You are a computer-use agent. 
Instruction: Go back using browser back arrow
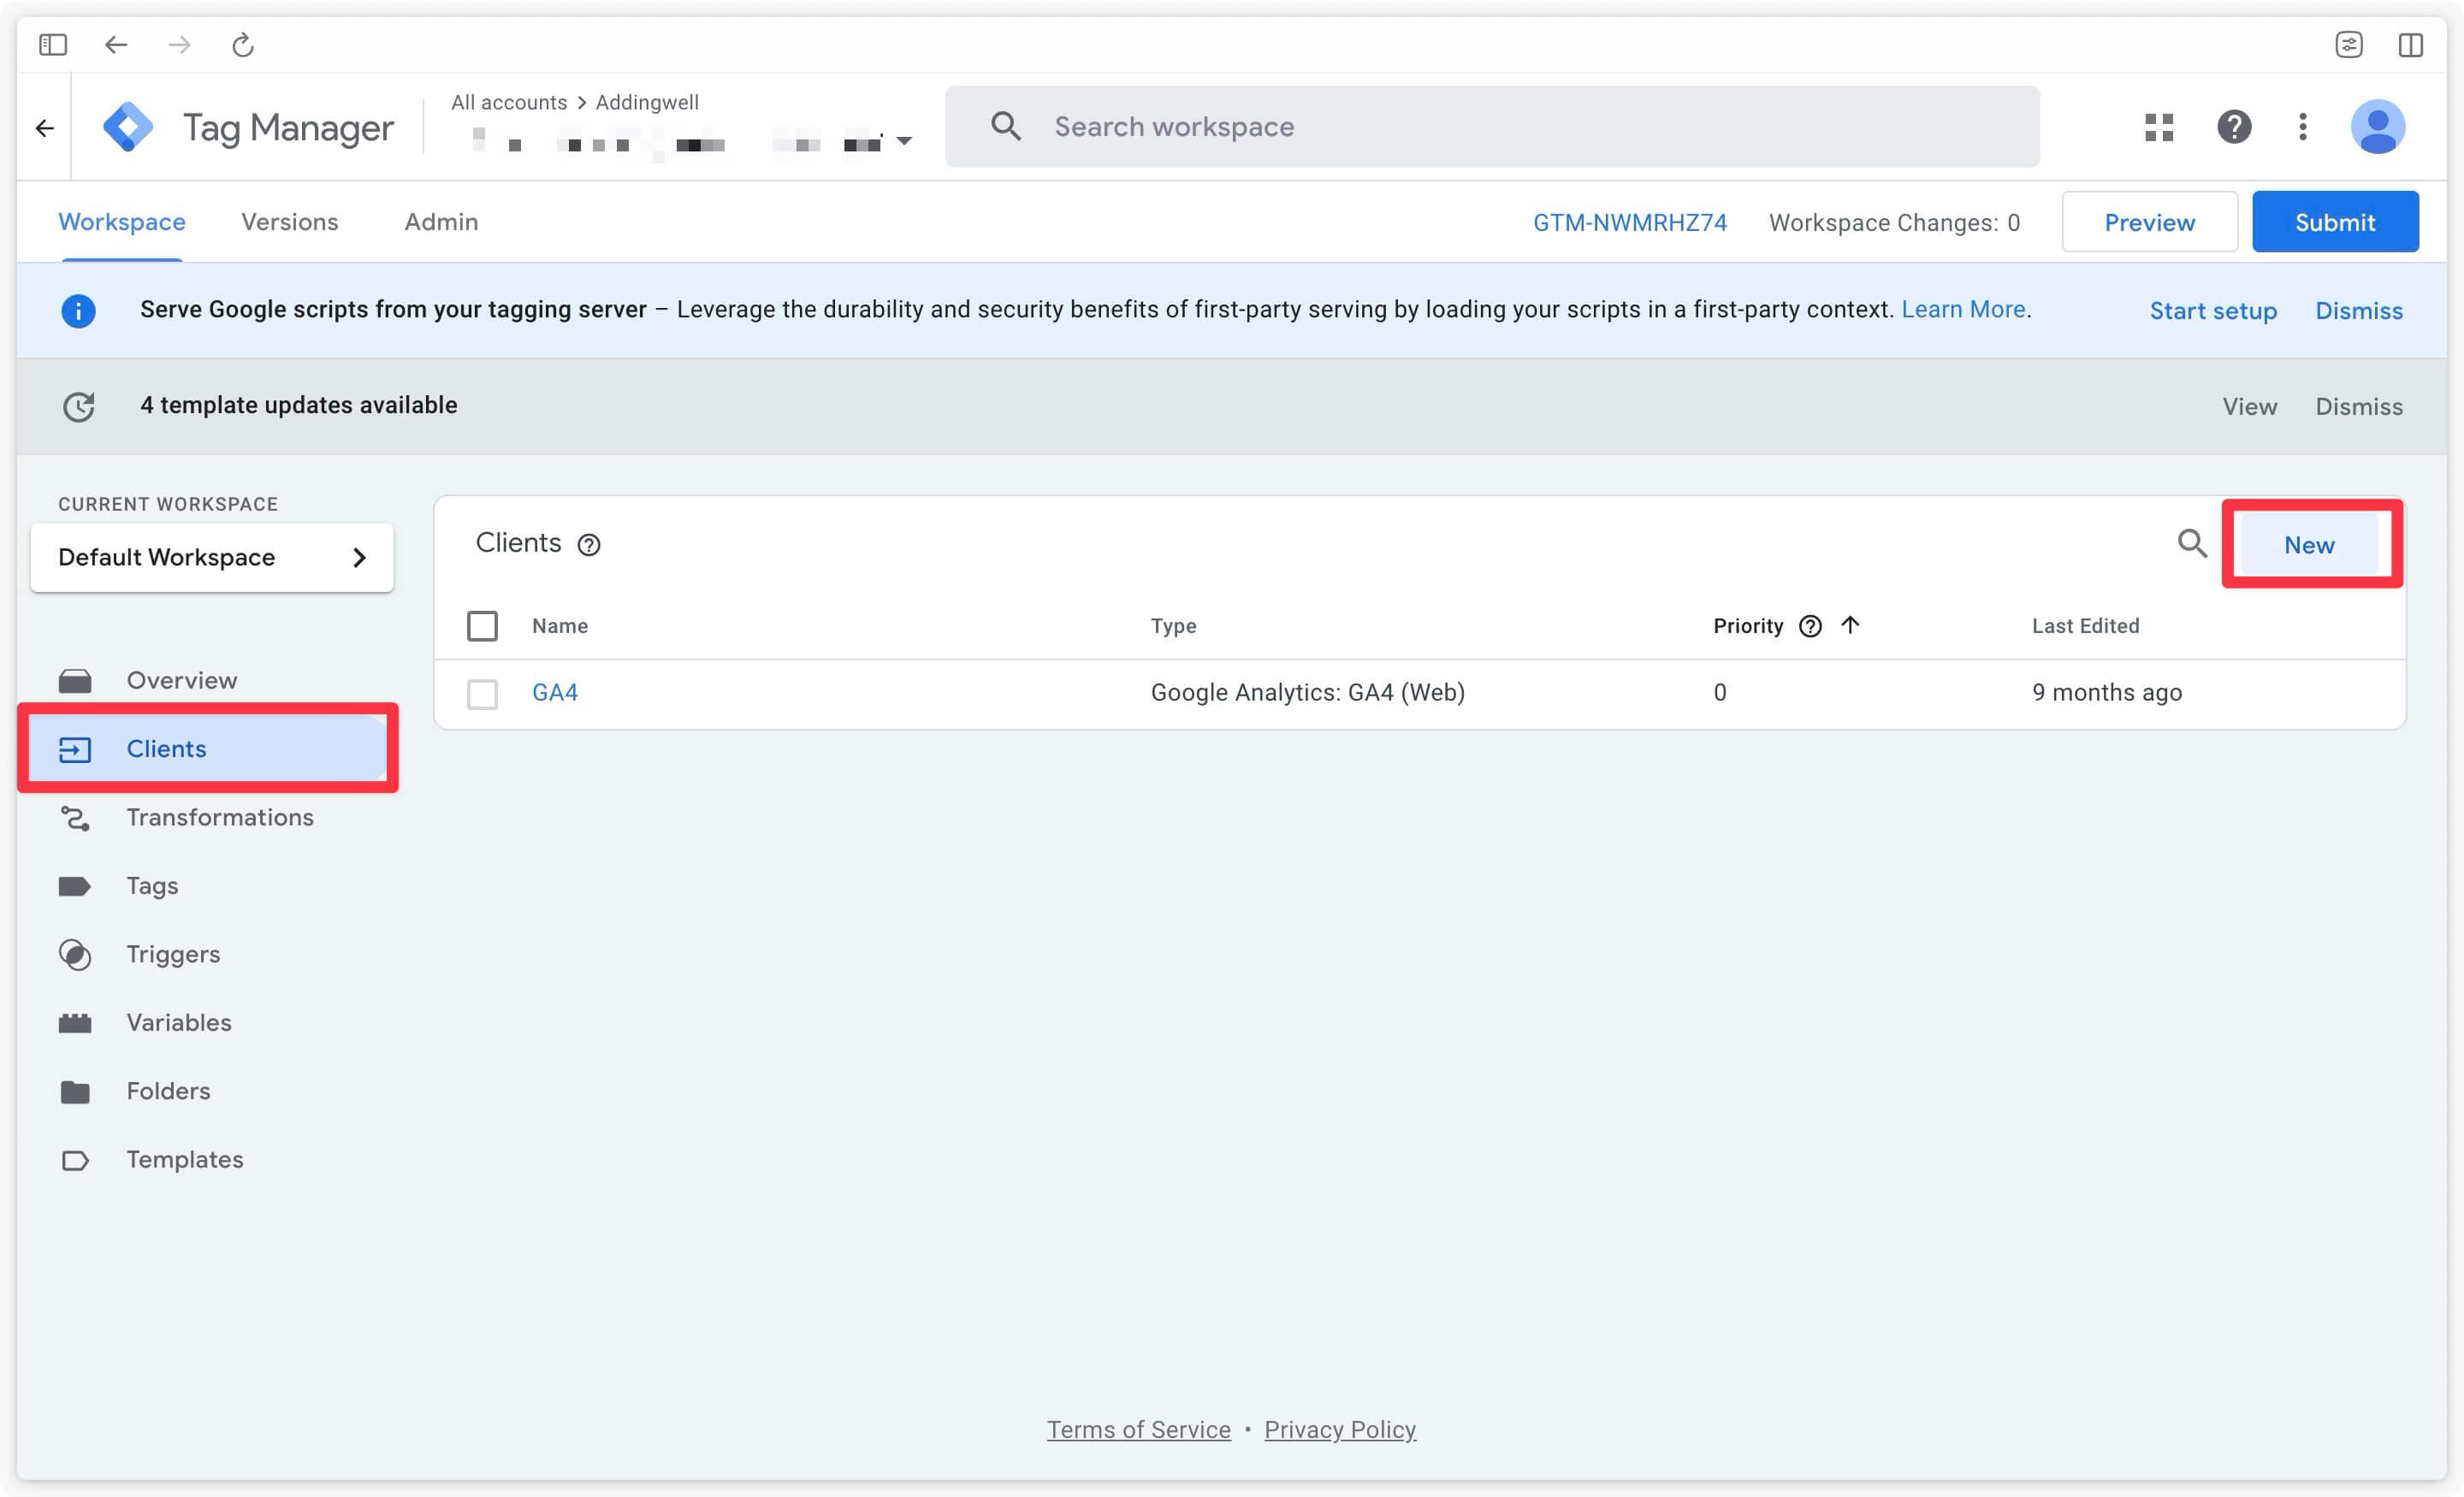pos(116,45)
